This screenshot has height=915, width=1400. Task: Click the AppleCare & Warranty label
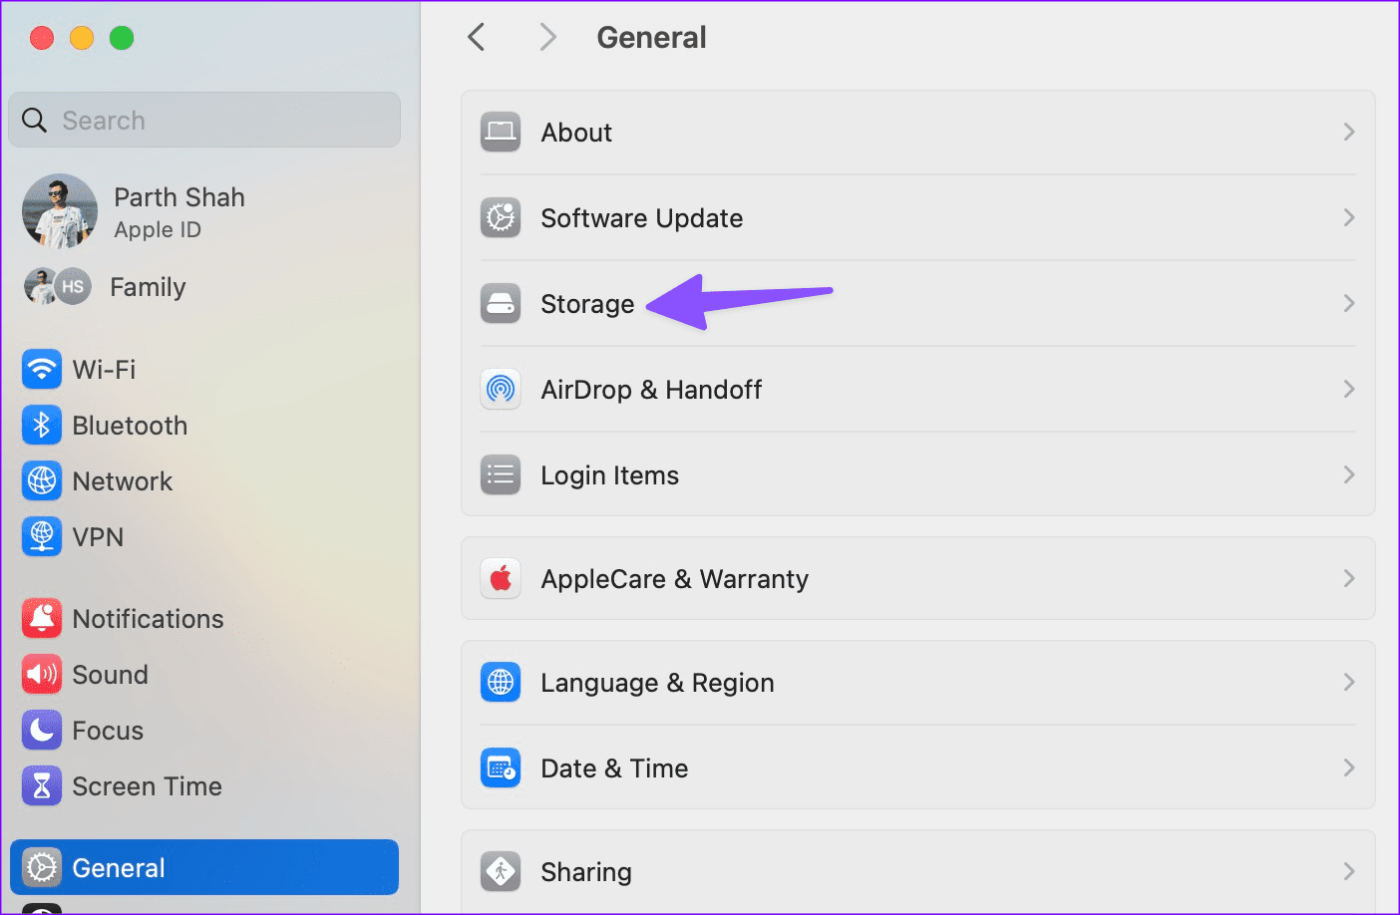(675, 578)
